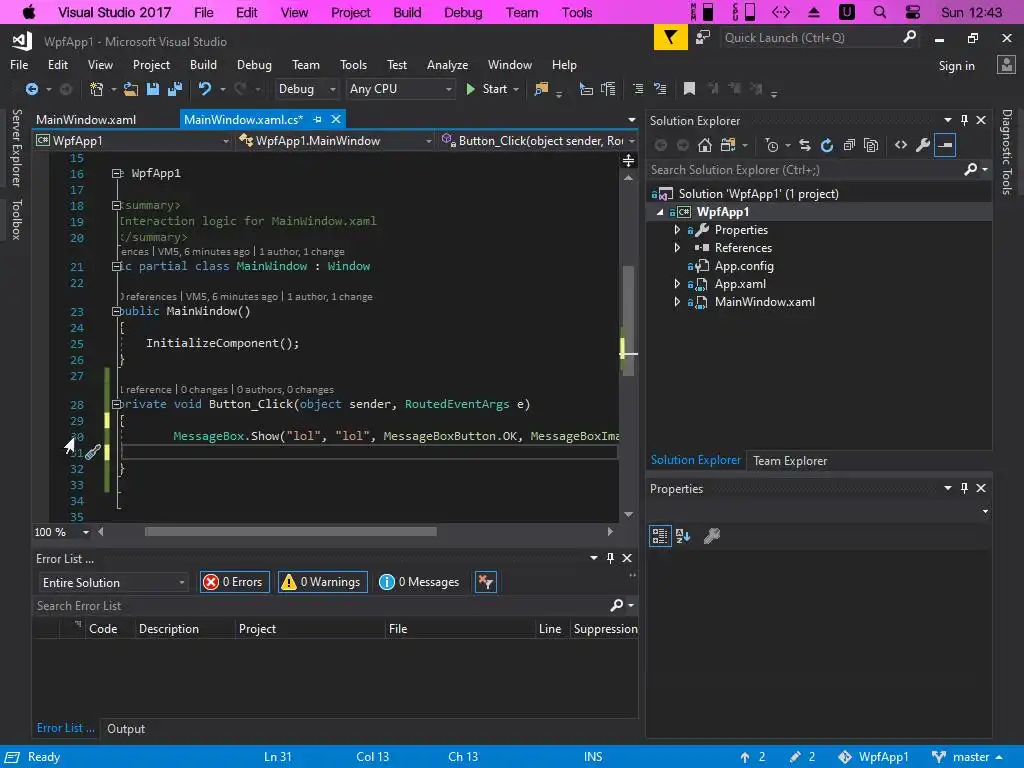Image resolution: width=1024 pixels, height=768 pixels.
Task: Click the Save All toolbar icon
Action: [x=175, y=89]
